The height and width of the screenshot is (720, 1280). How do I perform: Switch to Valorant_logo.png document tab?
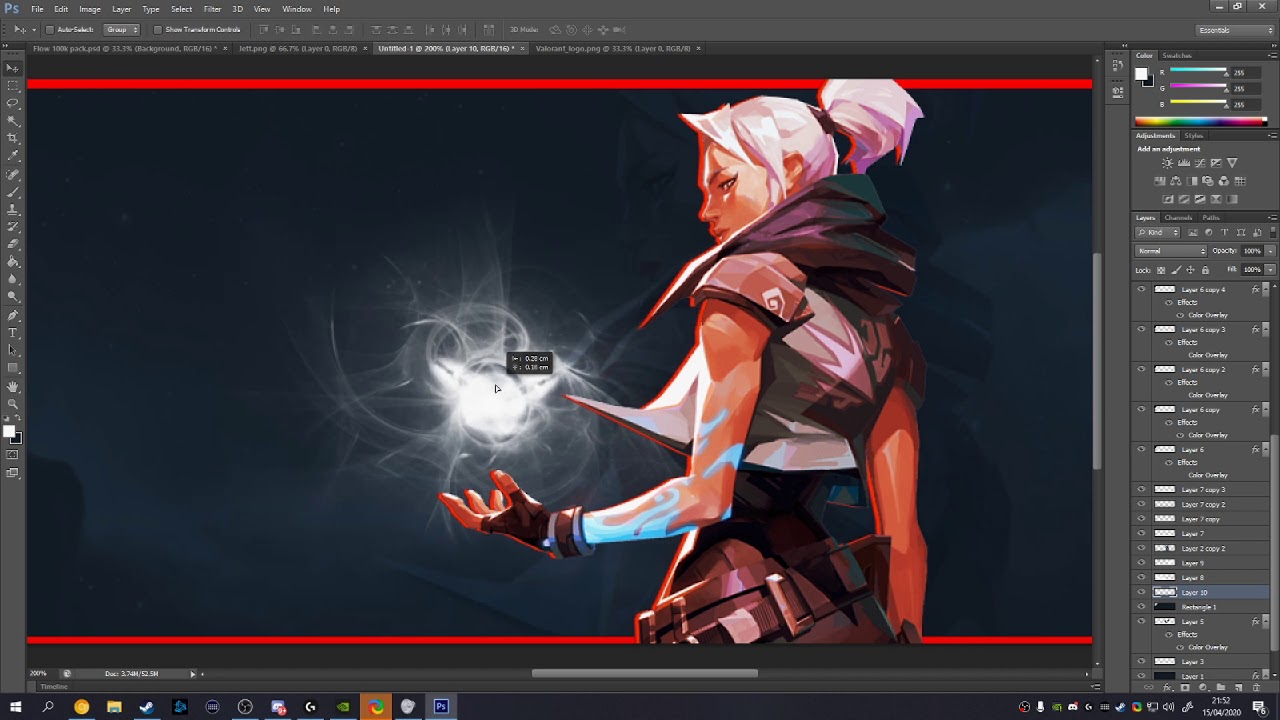612,48
